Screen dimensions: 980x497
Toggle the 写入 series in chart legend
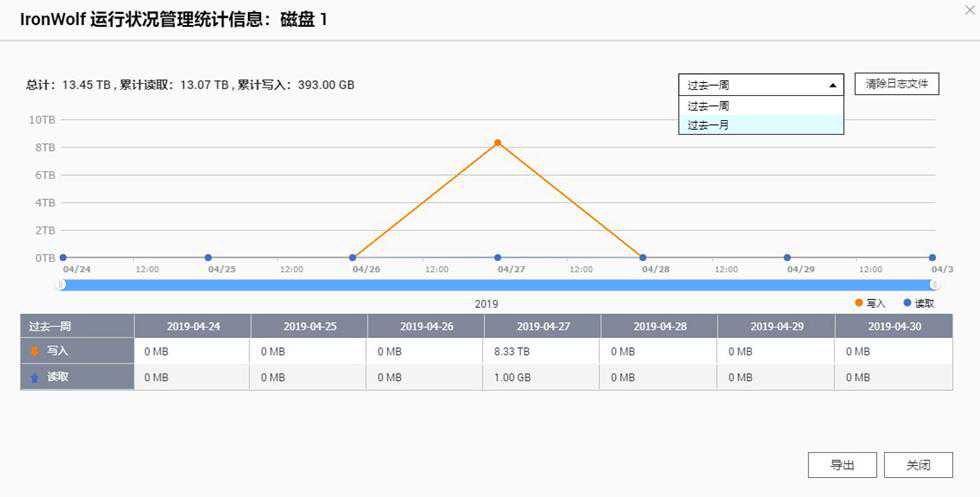[x=870, y=303]
